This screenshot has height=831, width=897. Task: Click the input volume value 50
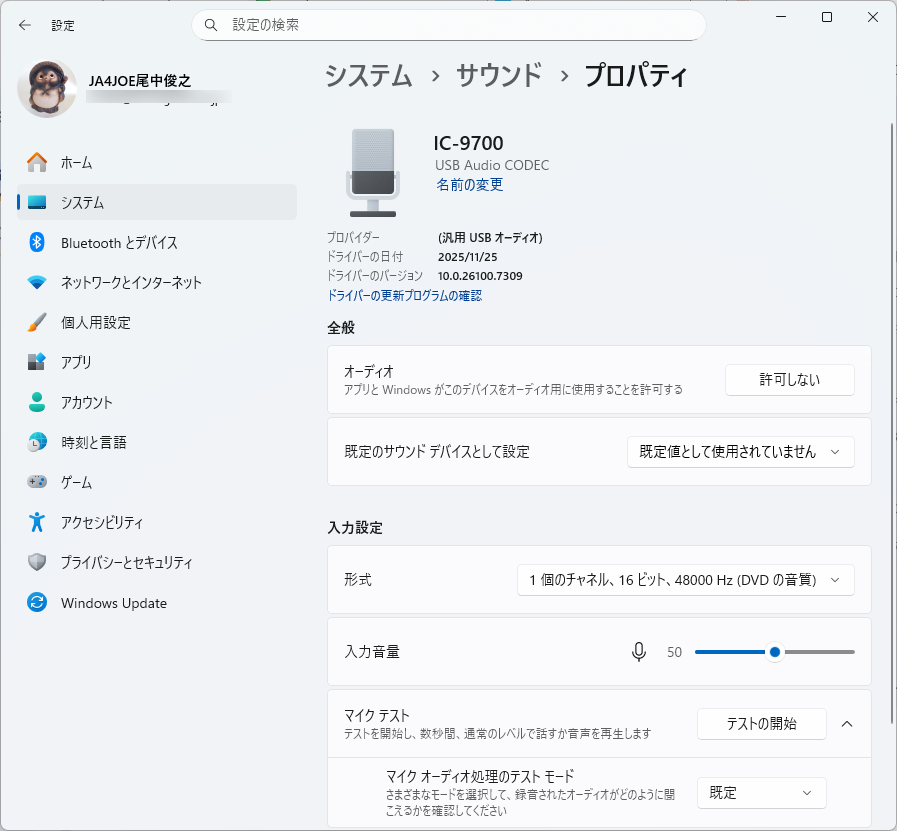(x=674, y=652)
